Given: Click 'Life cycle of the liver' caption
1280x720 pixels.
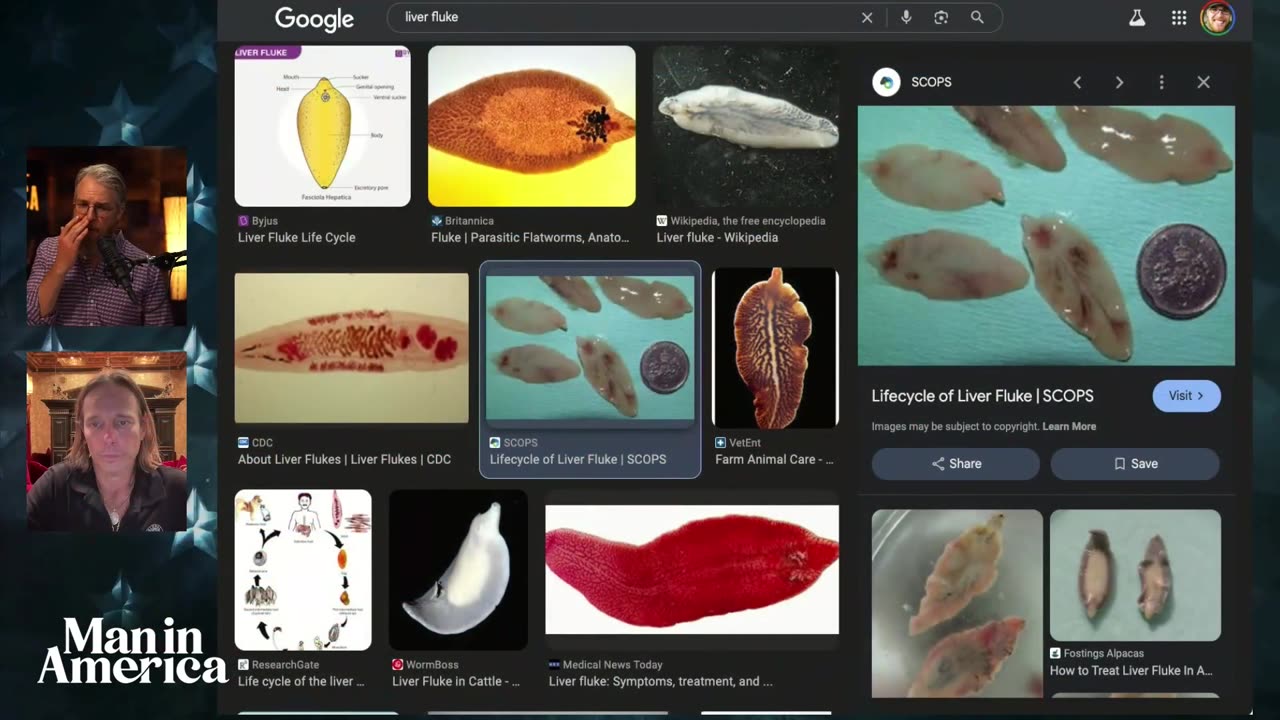Looking at the screenshot, I should click(x=301, y=682).
